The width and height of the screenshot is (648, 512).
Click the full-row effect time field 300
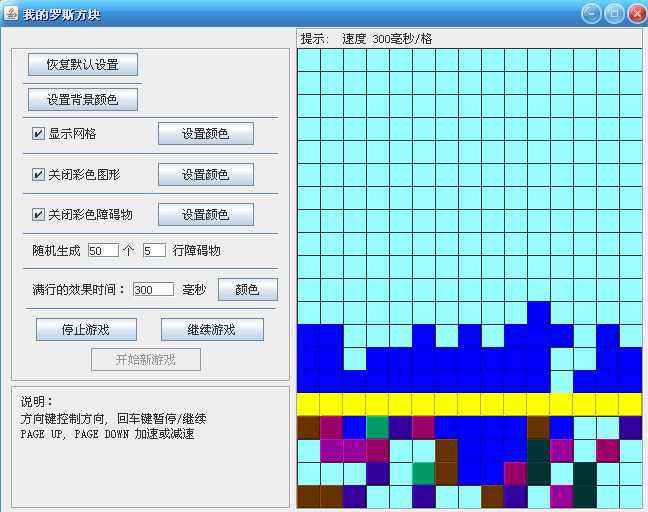(153, 289)
